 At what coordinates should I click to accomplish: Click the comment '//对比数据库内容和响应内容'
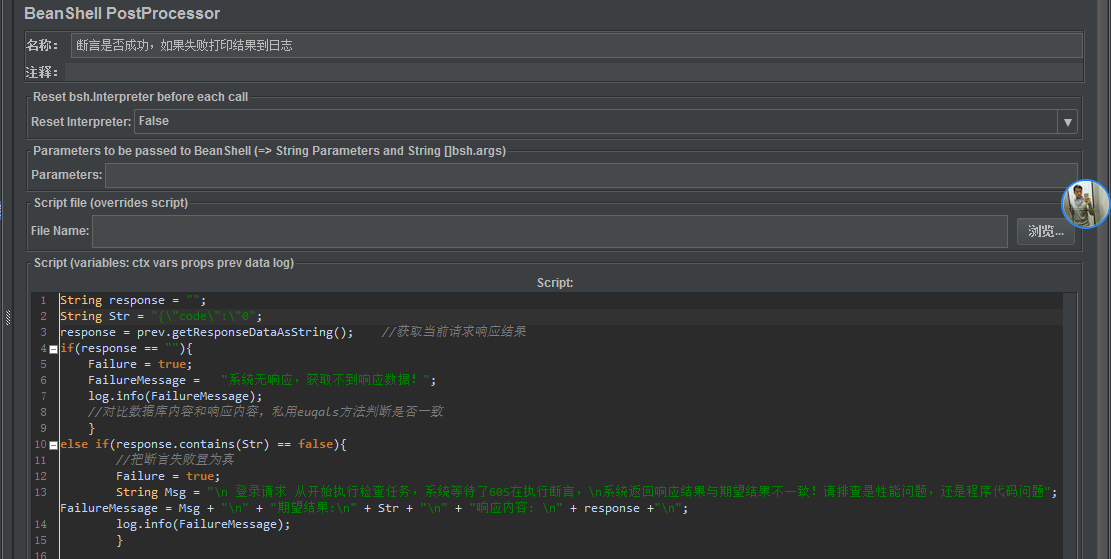click(266, 412)
